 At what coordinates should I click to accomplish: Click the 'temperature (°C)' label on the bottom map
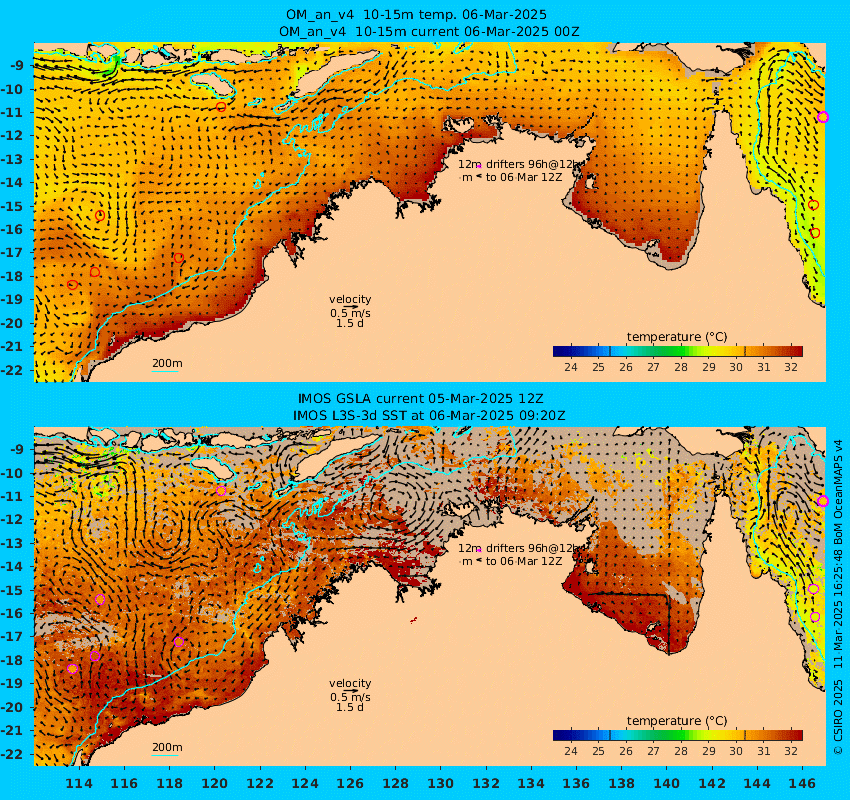[677, 720]
